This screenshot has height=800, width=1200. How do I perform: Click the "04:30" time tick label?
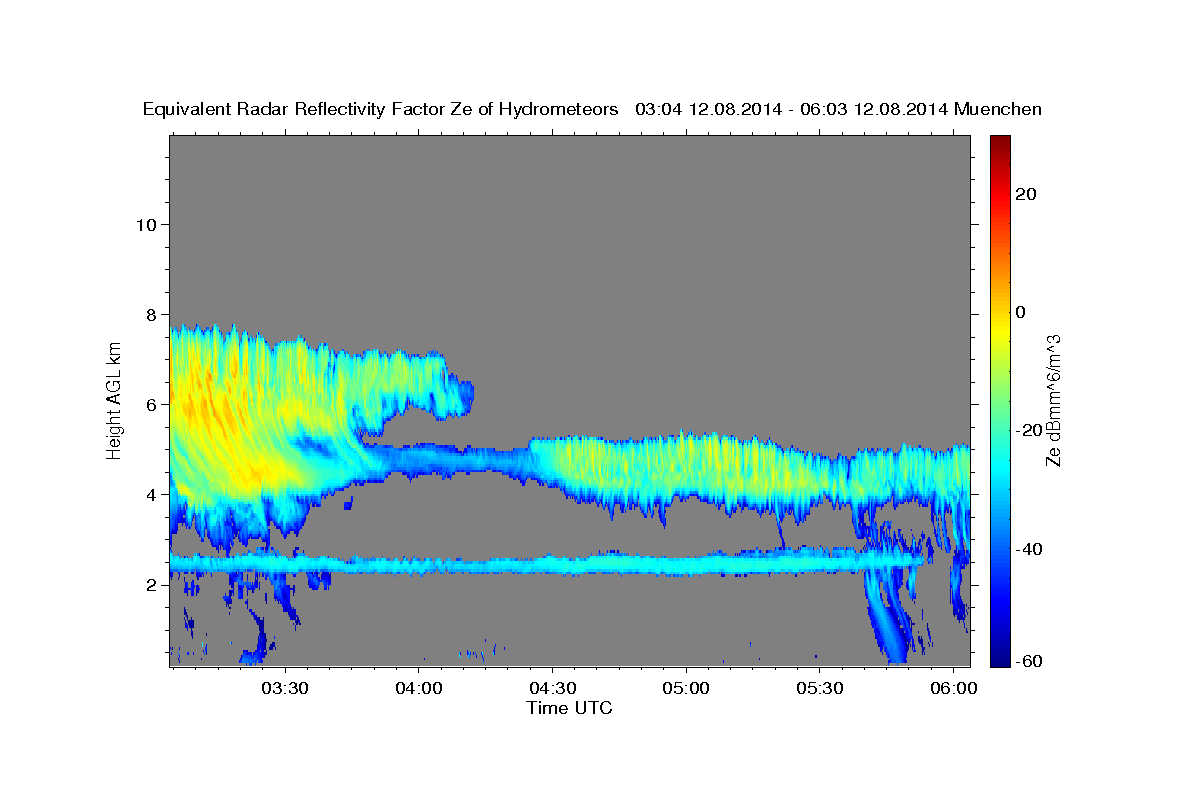coord(552,688)
